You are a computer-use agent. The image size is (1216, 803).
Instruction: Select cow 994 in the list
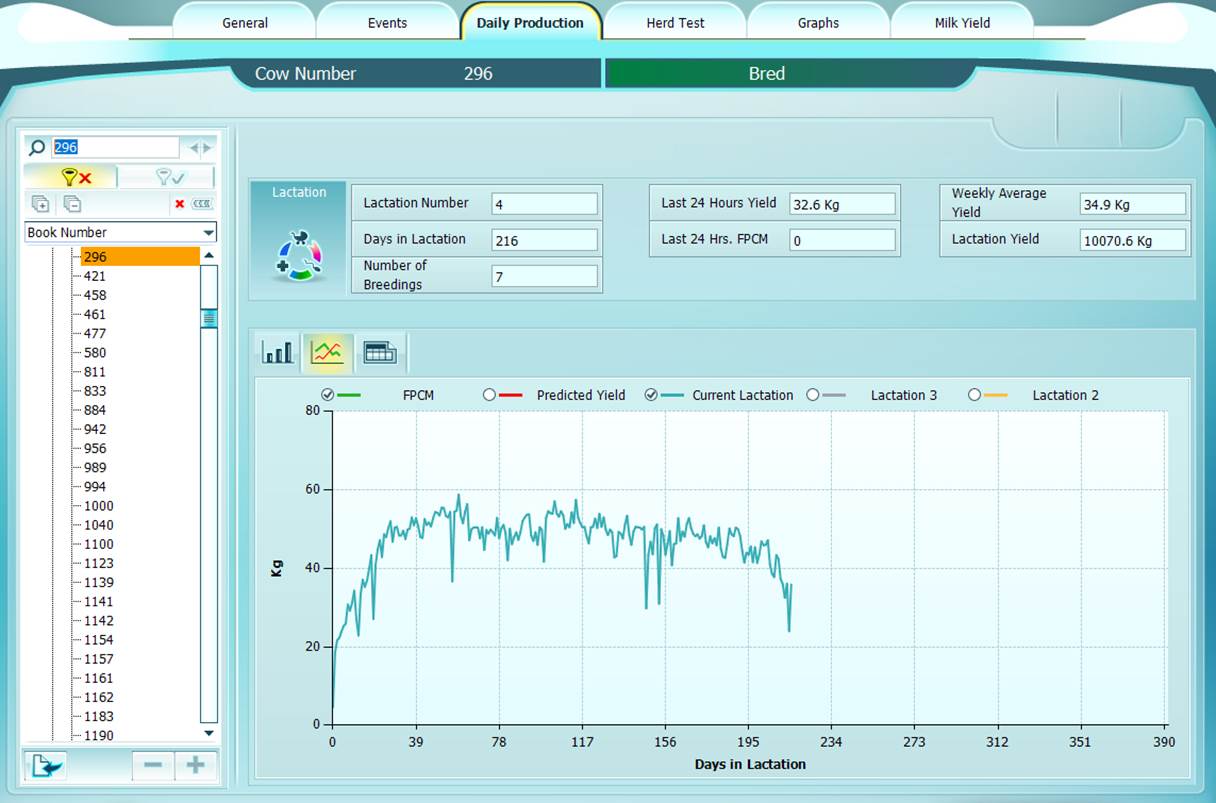coord(95,487)
